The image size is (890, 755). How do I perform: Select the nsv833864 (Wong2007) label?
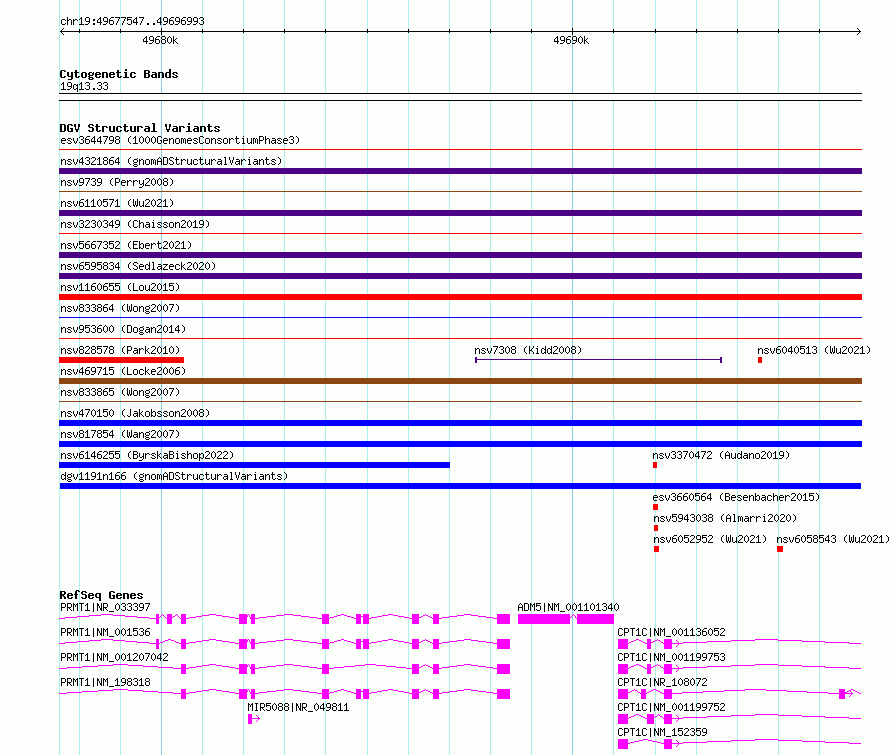[120, 308]
